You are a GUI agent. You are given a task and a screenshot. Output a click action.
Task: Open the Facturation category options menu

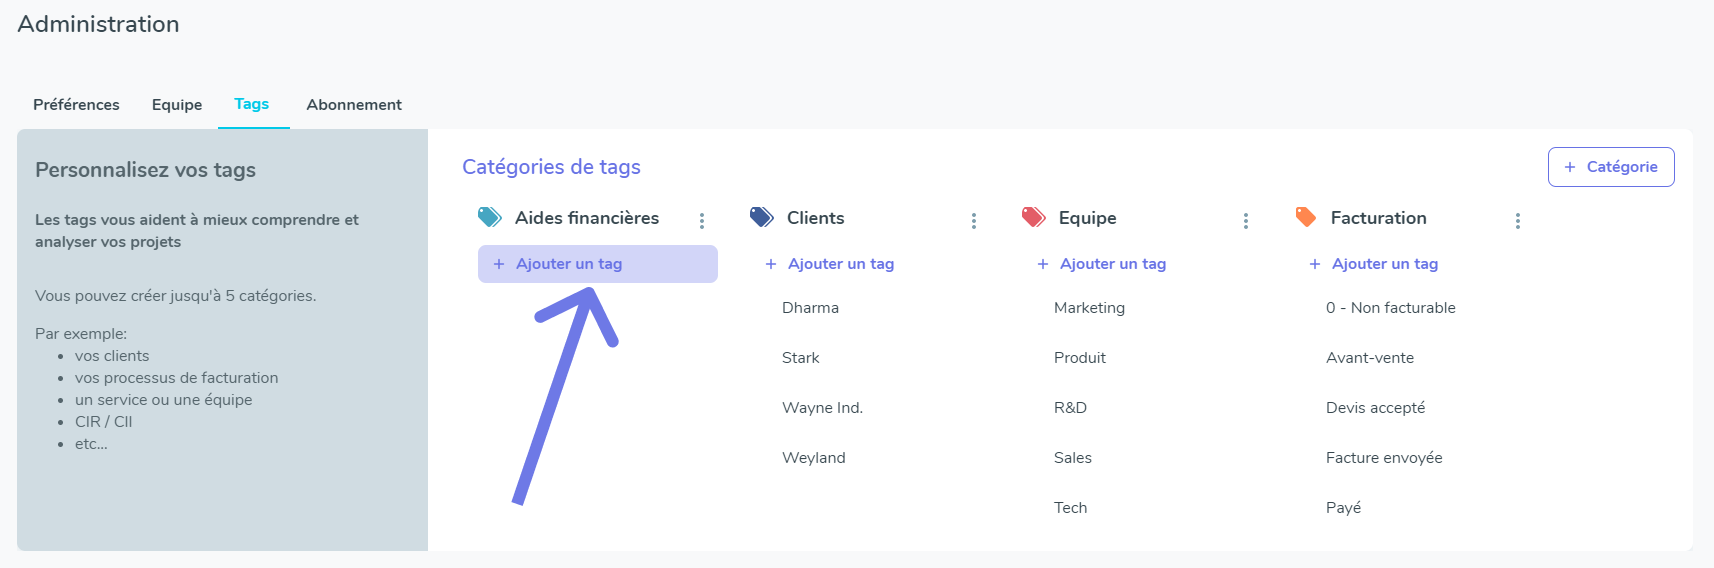[1518, 221]
